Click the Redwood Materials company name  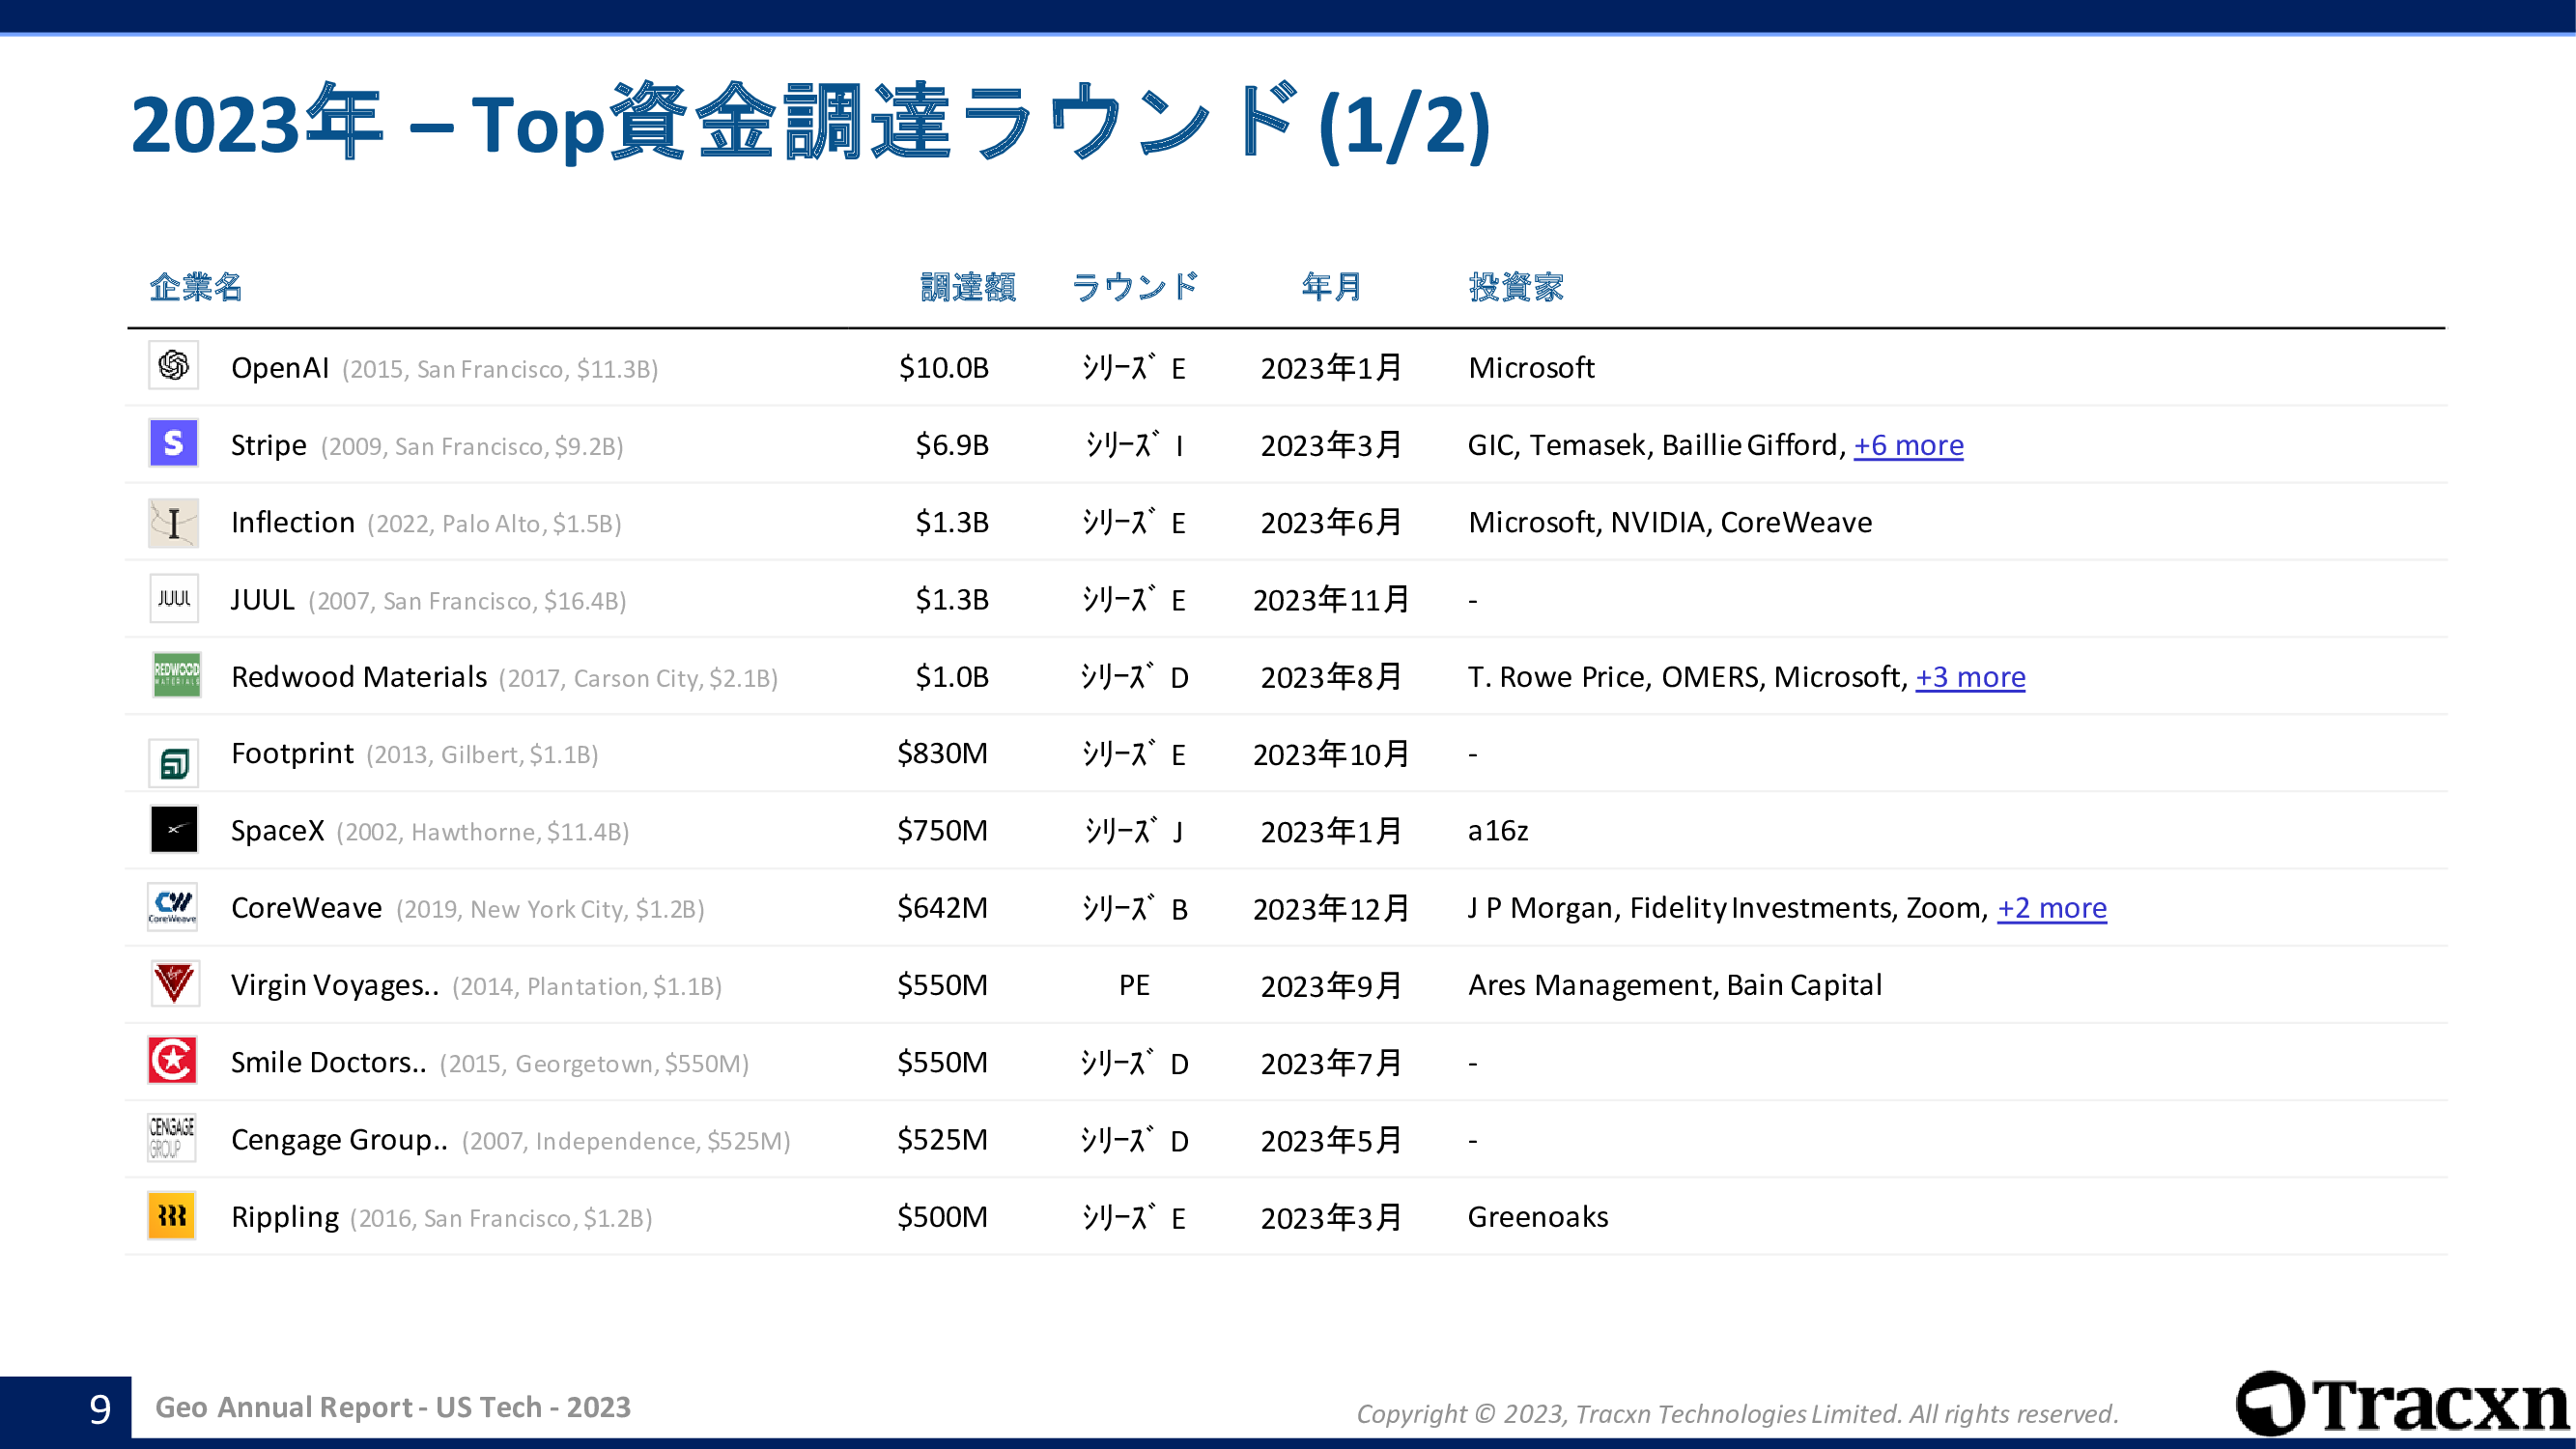[x=359, y=677]
